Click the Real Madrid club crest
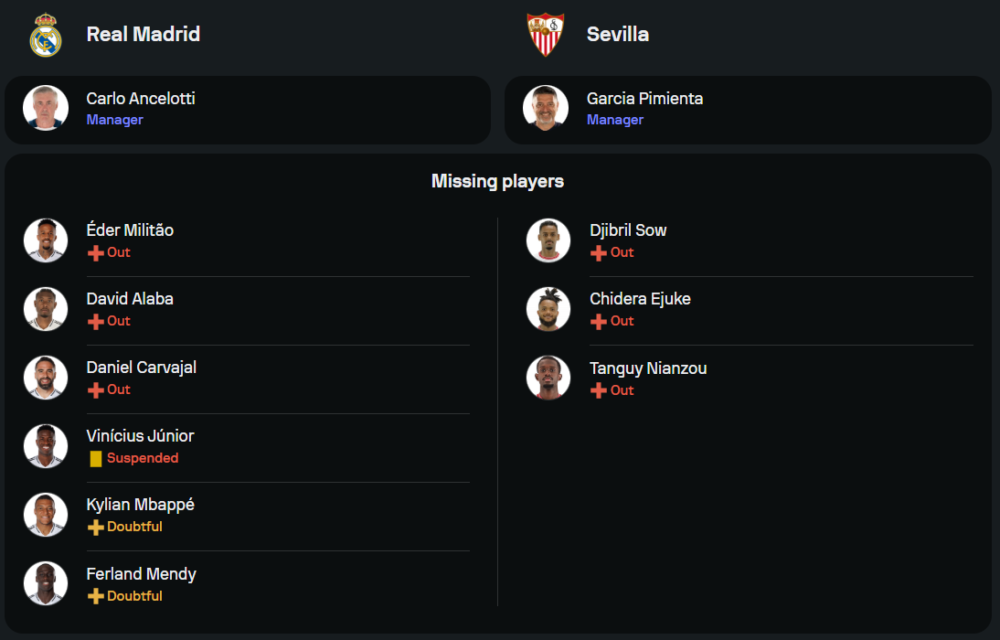Image resolution: width=1000 pixels, height=640 pixels. [45, 35]
